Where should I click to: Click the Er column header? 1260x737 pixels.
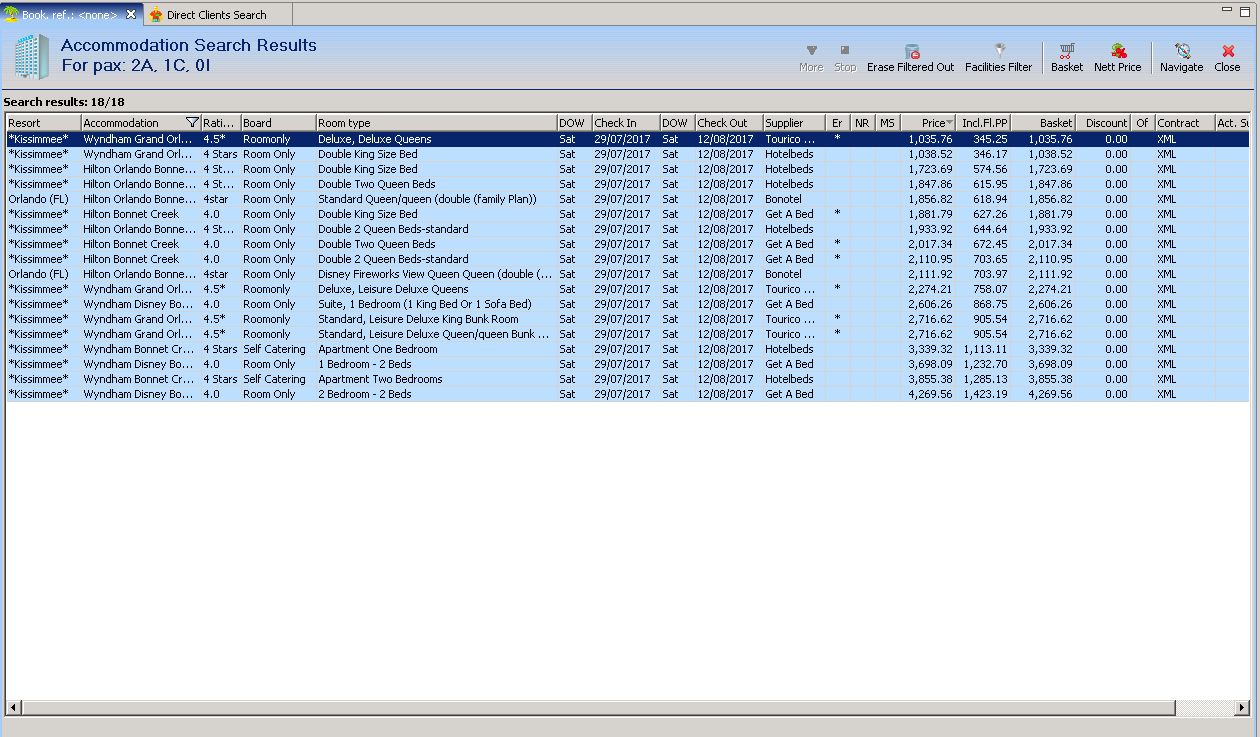(839, 123)
